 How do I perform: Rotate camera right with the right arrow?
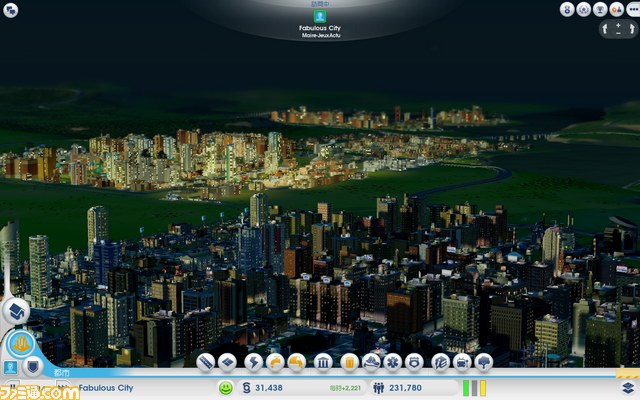point(632,29)
